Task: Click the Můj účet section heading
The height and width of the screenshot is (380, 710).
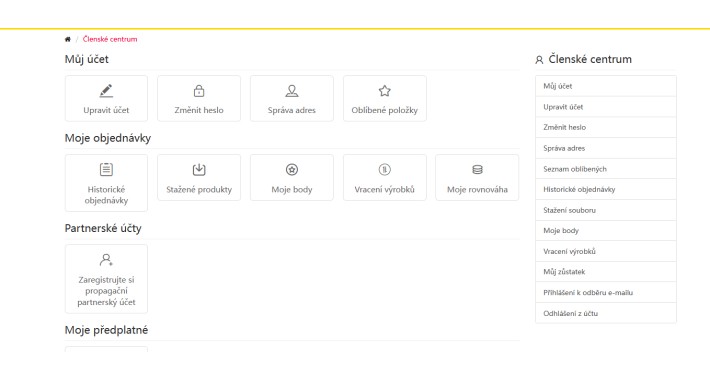Action: click(86, 59)
